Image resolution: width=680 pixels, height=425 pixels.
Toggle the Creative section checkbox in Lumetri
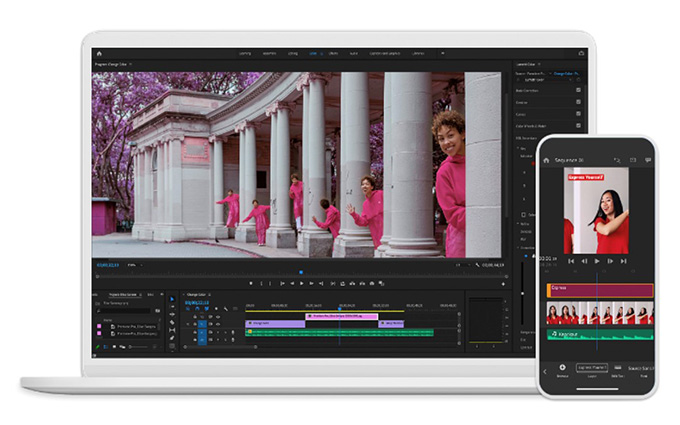pos(578,101)
